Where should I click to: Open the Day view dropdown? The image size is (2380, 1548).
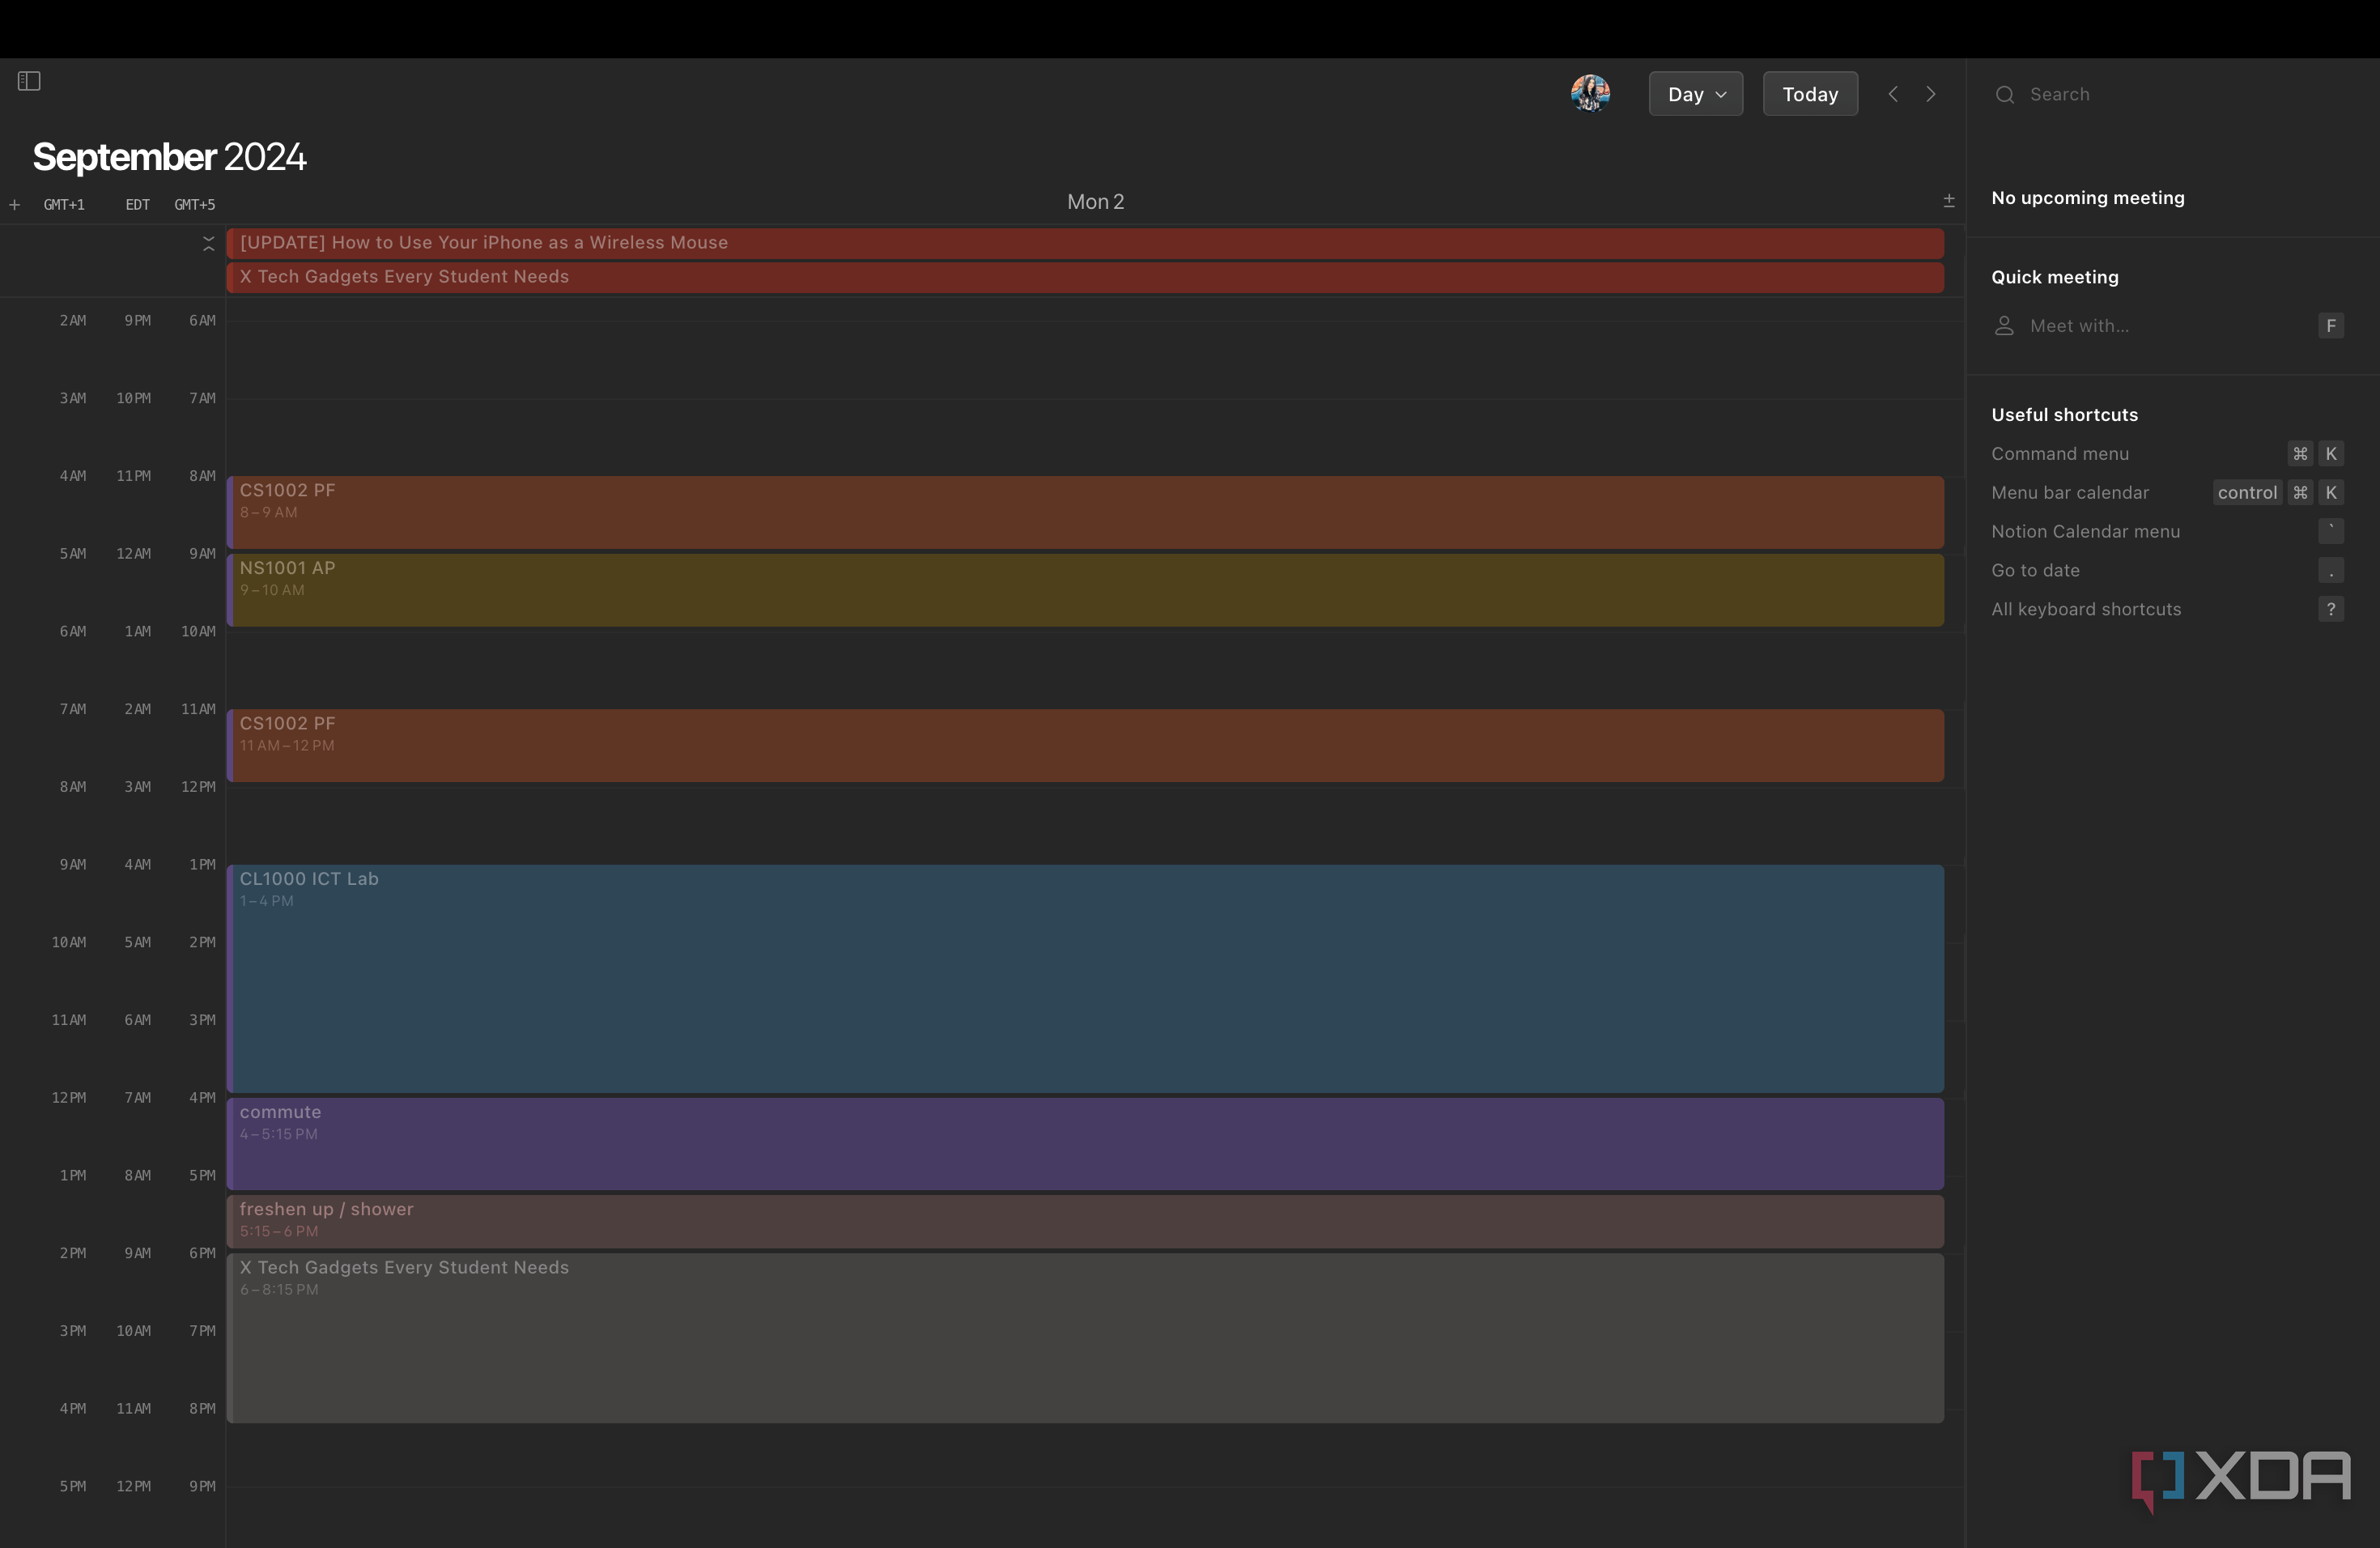coord(1696,94)
